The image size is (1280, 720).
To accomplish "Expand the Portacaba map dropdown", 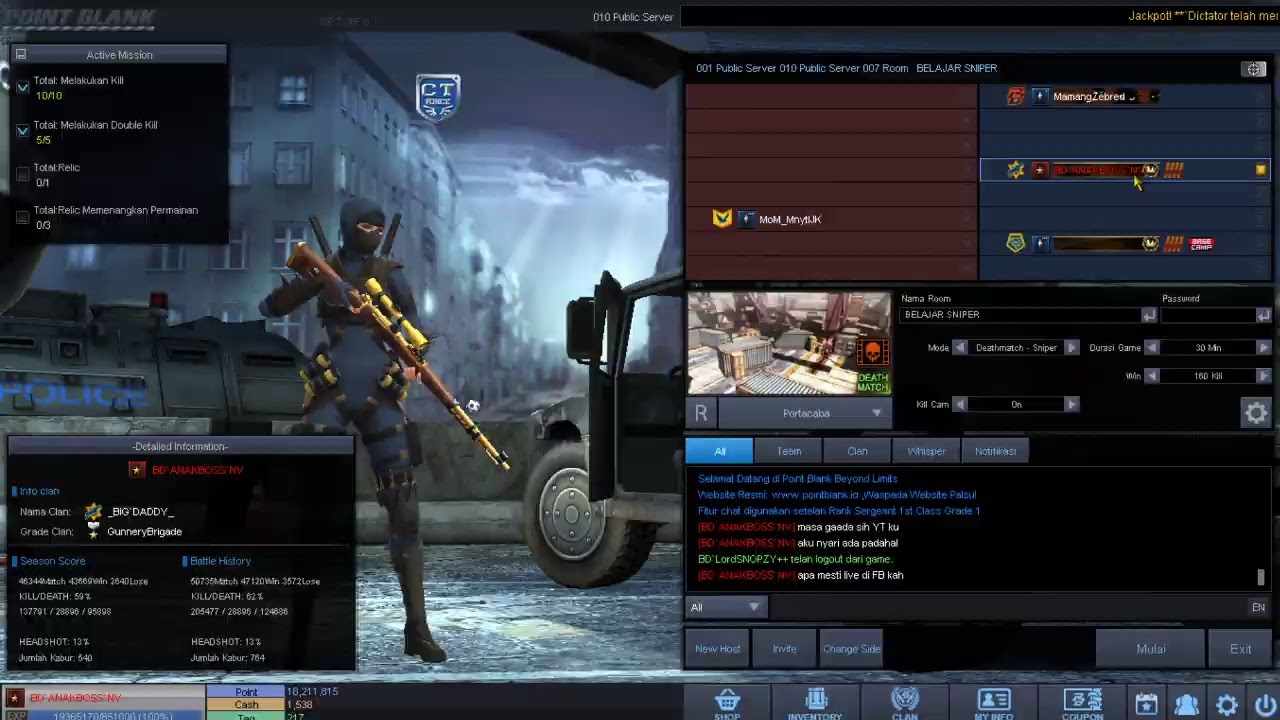I will point(876,413).
